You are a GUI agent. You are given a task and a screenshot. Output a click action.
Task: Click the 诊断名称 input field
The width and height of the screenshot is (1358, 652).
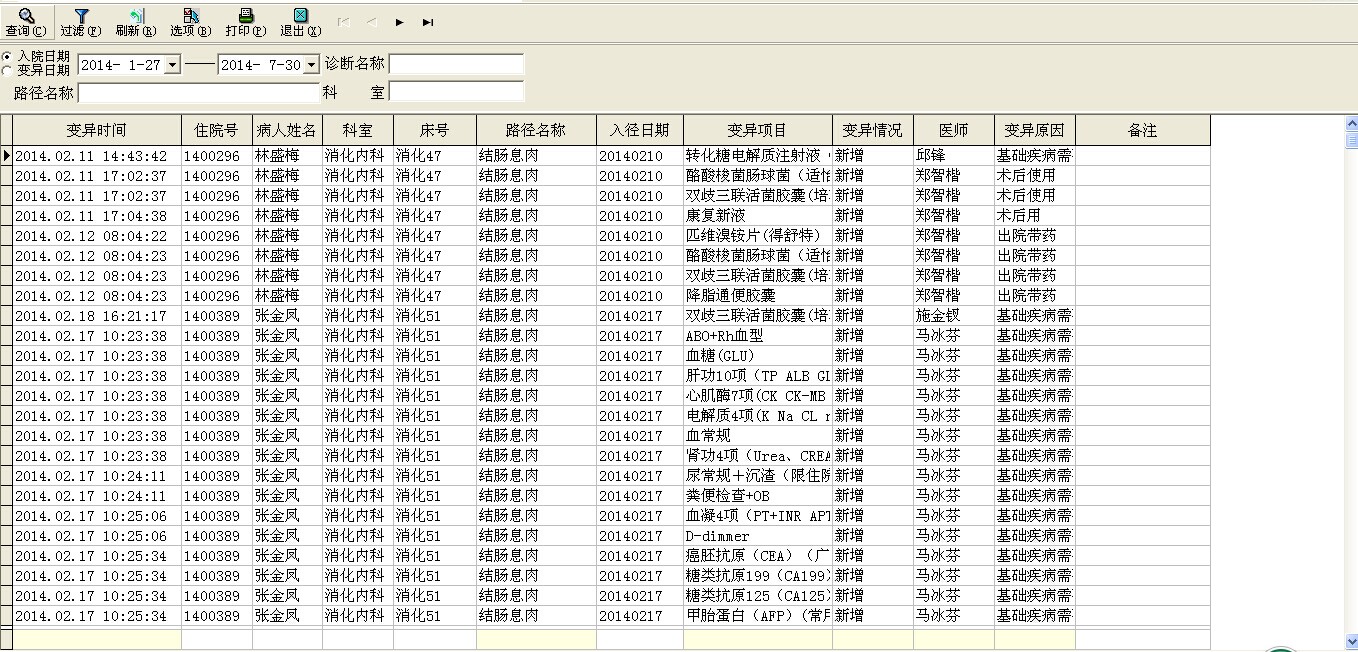[x=456, y=64]
